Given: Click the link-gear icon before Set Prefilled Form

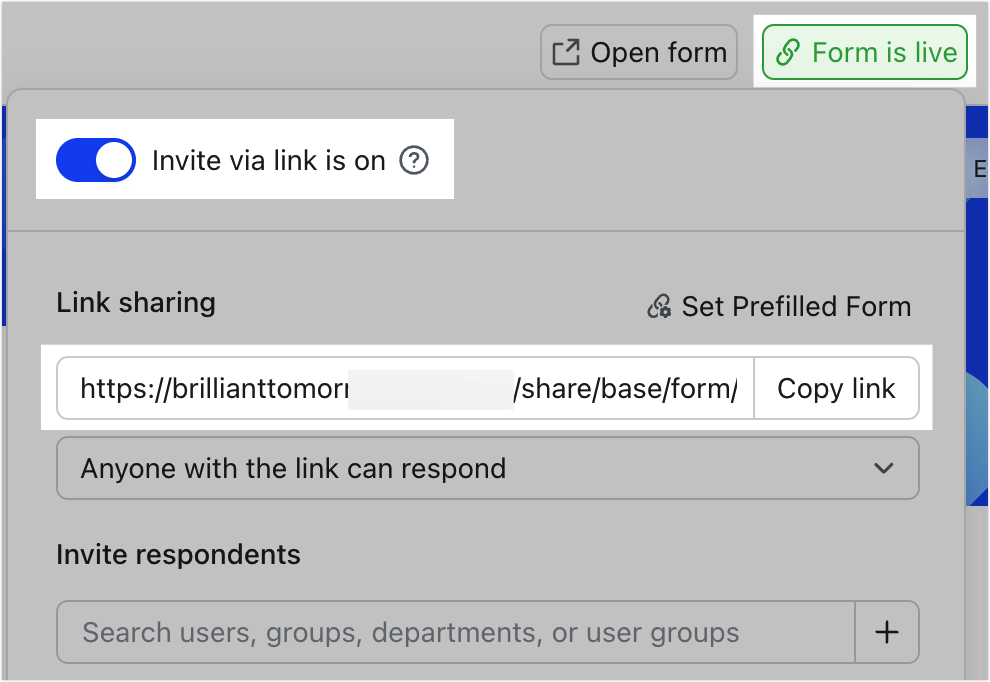Looking at the screenshot, I should [659, 306].
